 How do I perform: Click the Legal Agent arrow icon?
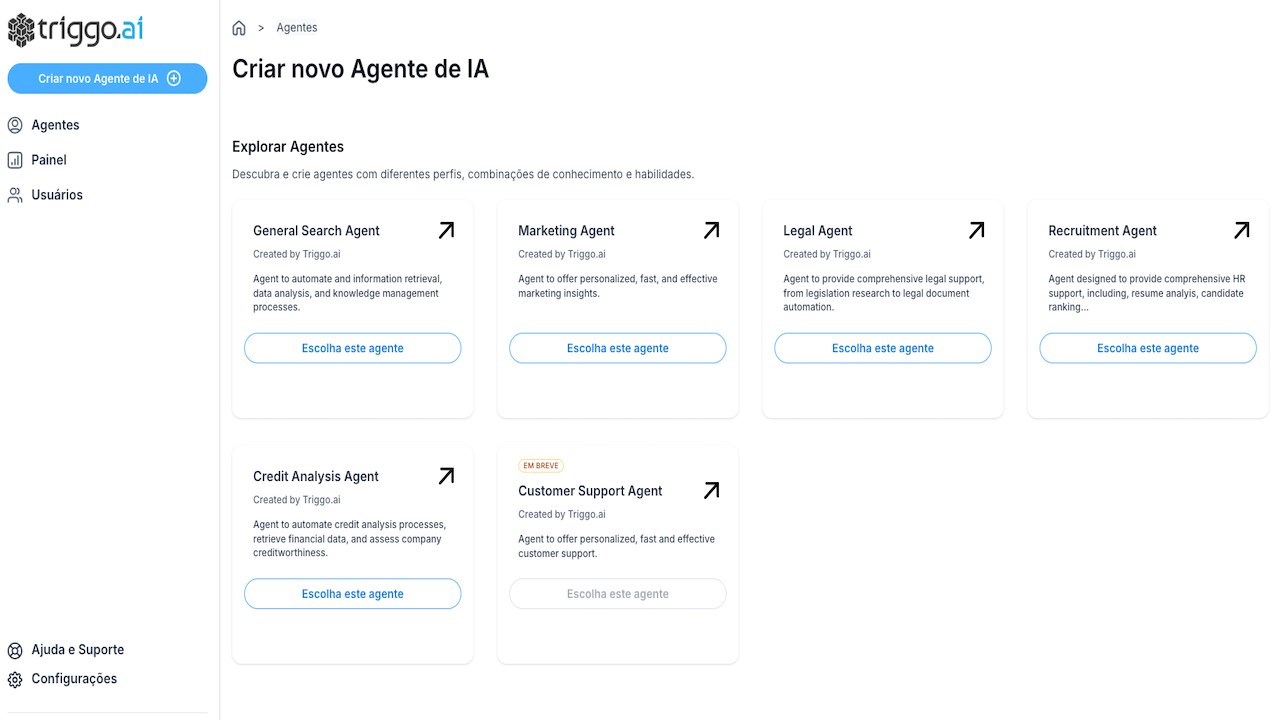point(976,230)
